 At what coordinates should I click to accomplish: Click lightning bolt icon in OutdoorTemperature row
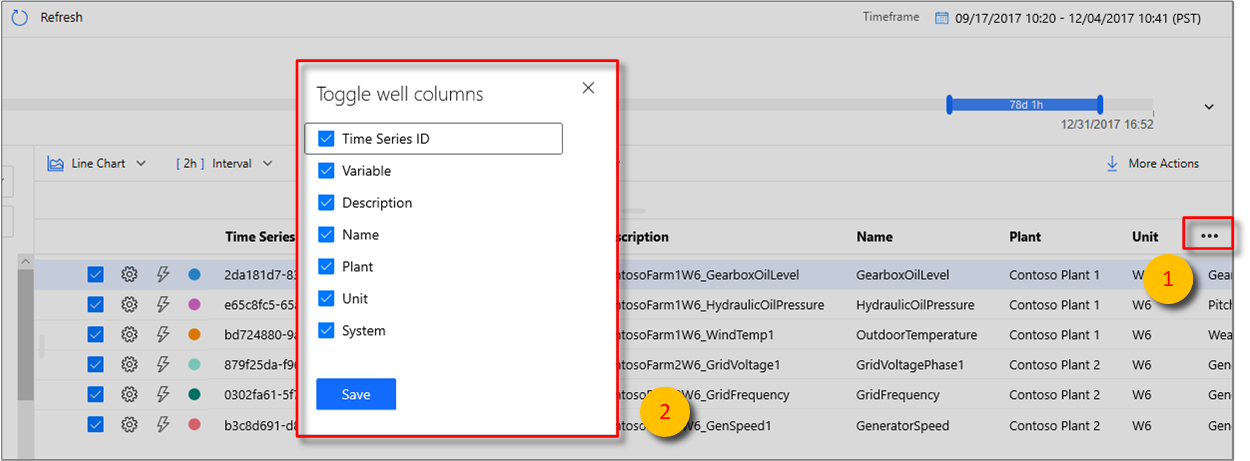163,335
